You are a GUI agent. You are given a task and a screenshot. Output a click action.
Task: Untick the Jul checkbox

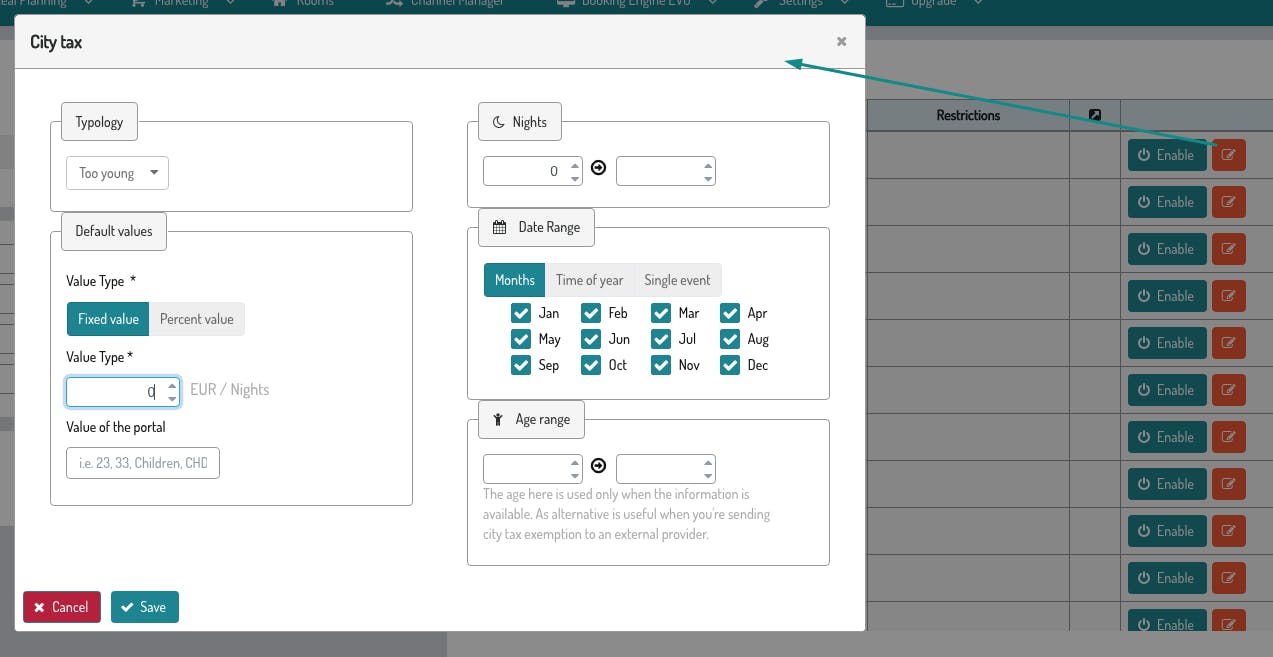coord(661,339)
